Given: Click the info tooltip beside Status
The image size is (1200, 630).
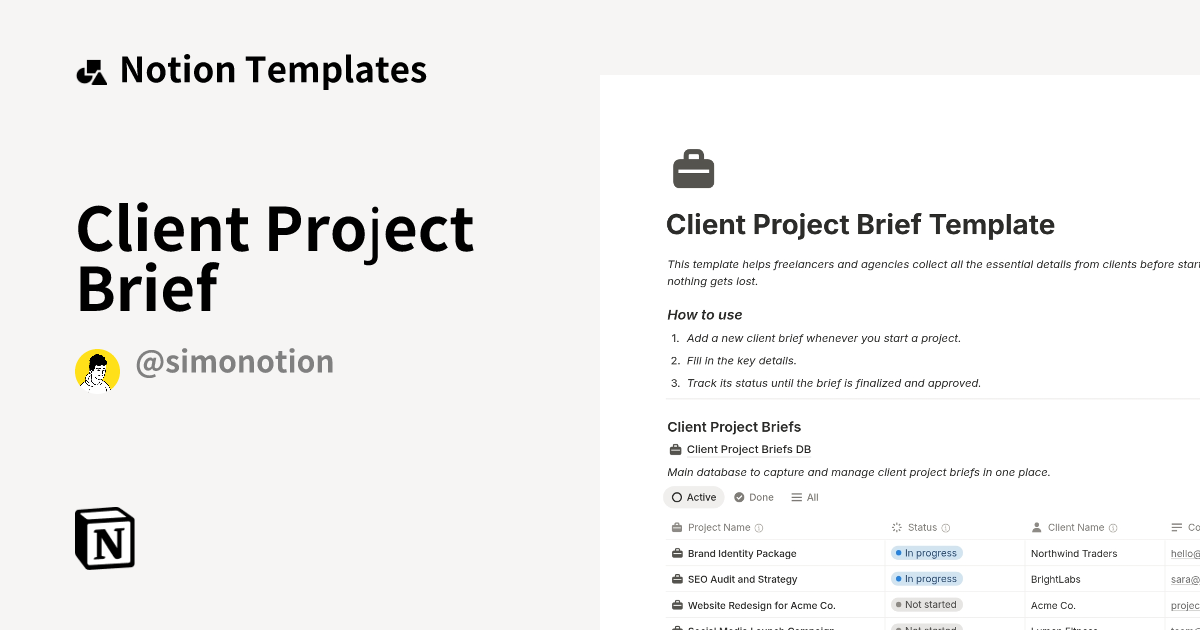Looking at the screenshot, I should point(948,527).
